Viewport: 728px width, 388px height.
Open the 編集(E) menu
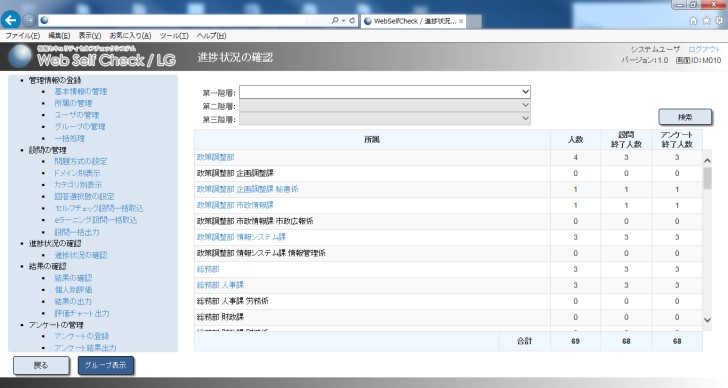[x=59, y=36]
